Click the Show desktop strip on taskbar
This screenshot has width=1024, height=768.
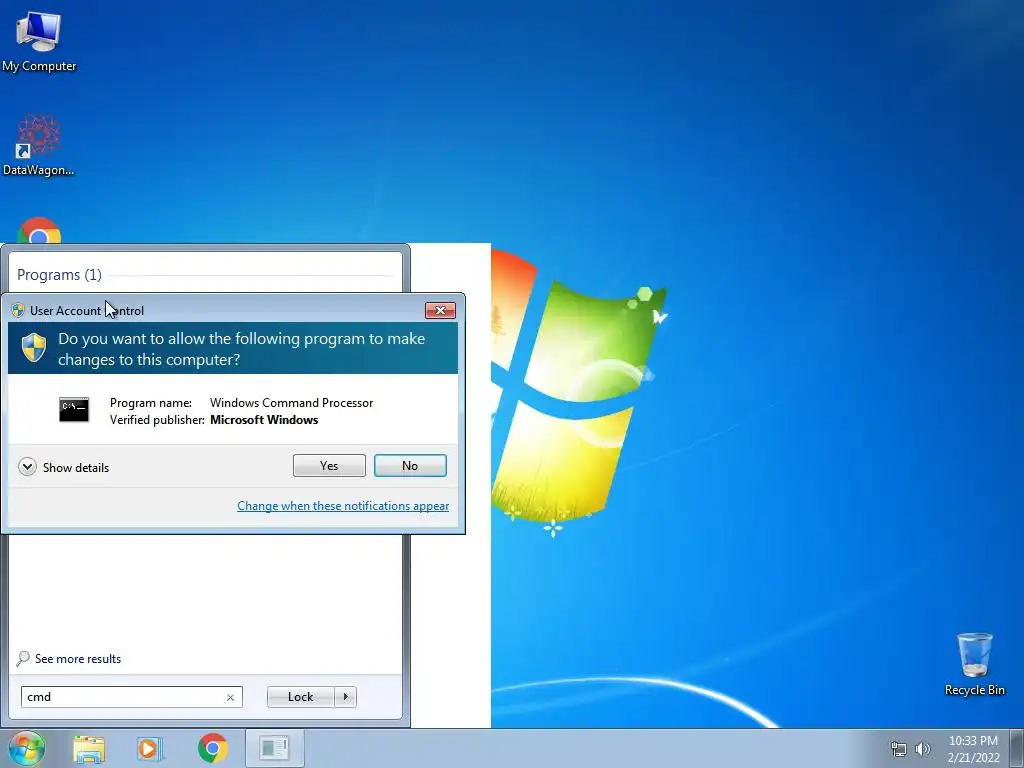coord(1017,748)
